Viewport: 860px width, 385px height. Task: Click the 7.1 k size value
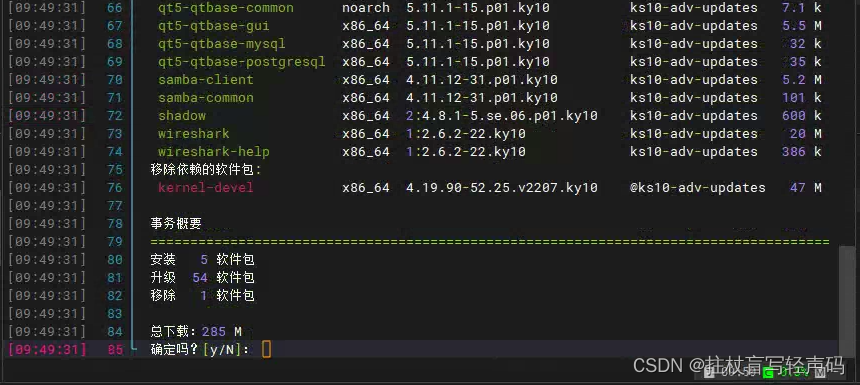(802, 8)
